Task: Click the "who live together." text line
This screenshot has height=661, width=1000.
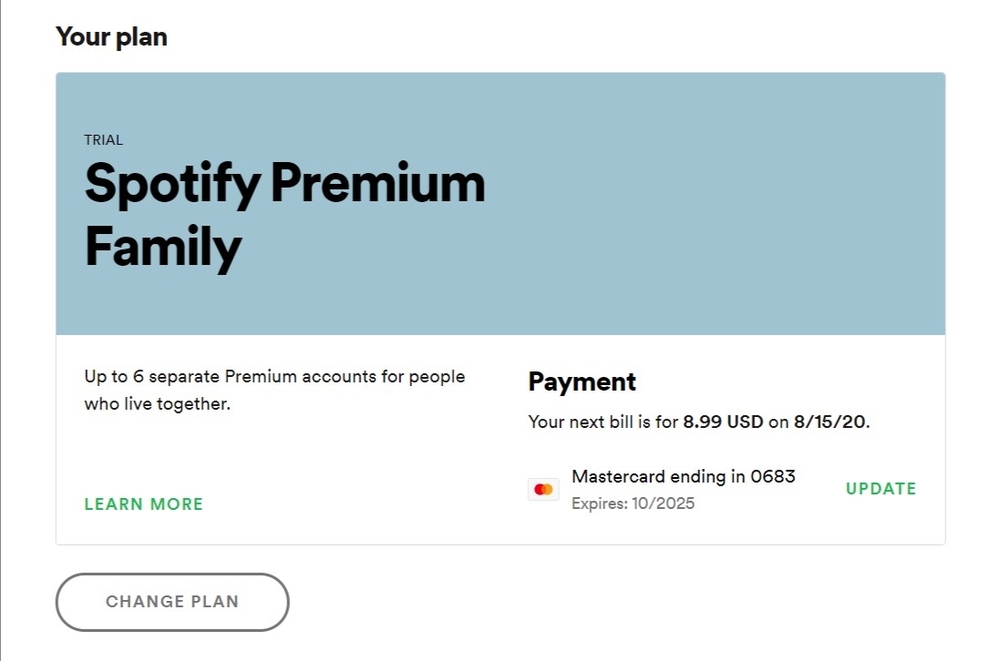Action: pos(157,404)
